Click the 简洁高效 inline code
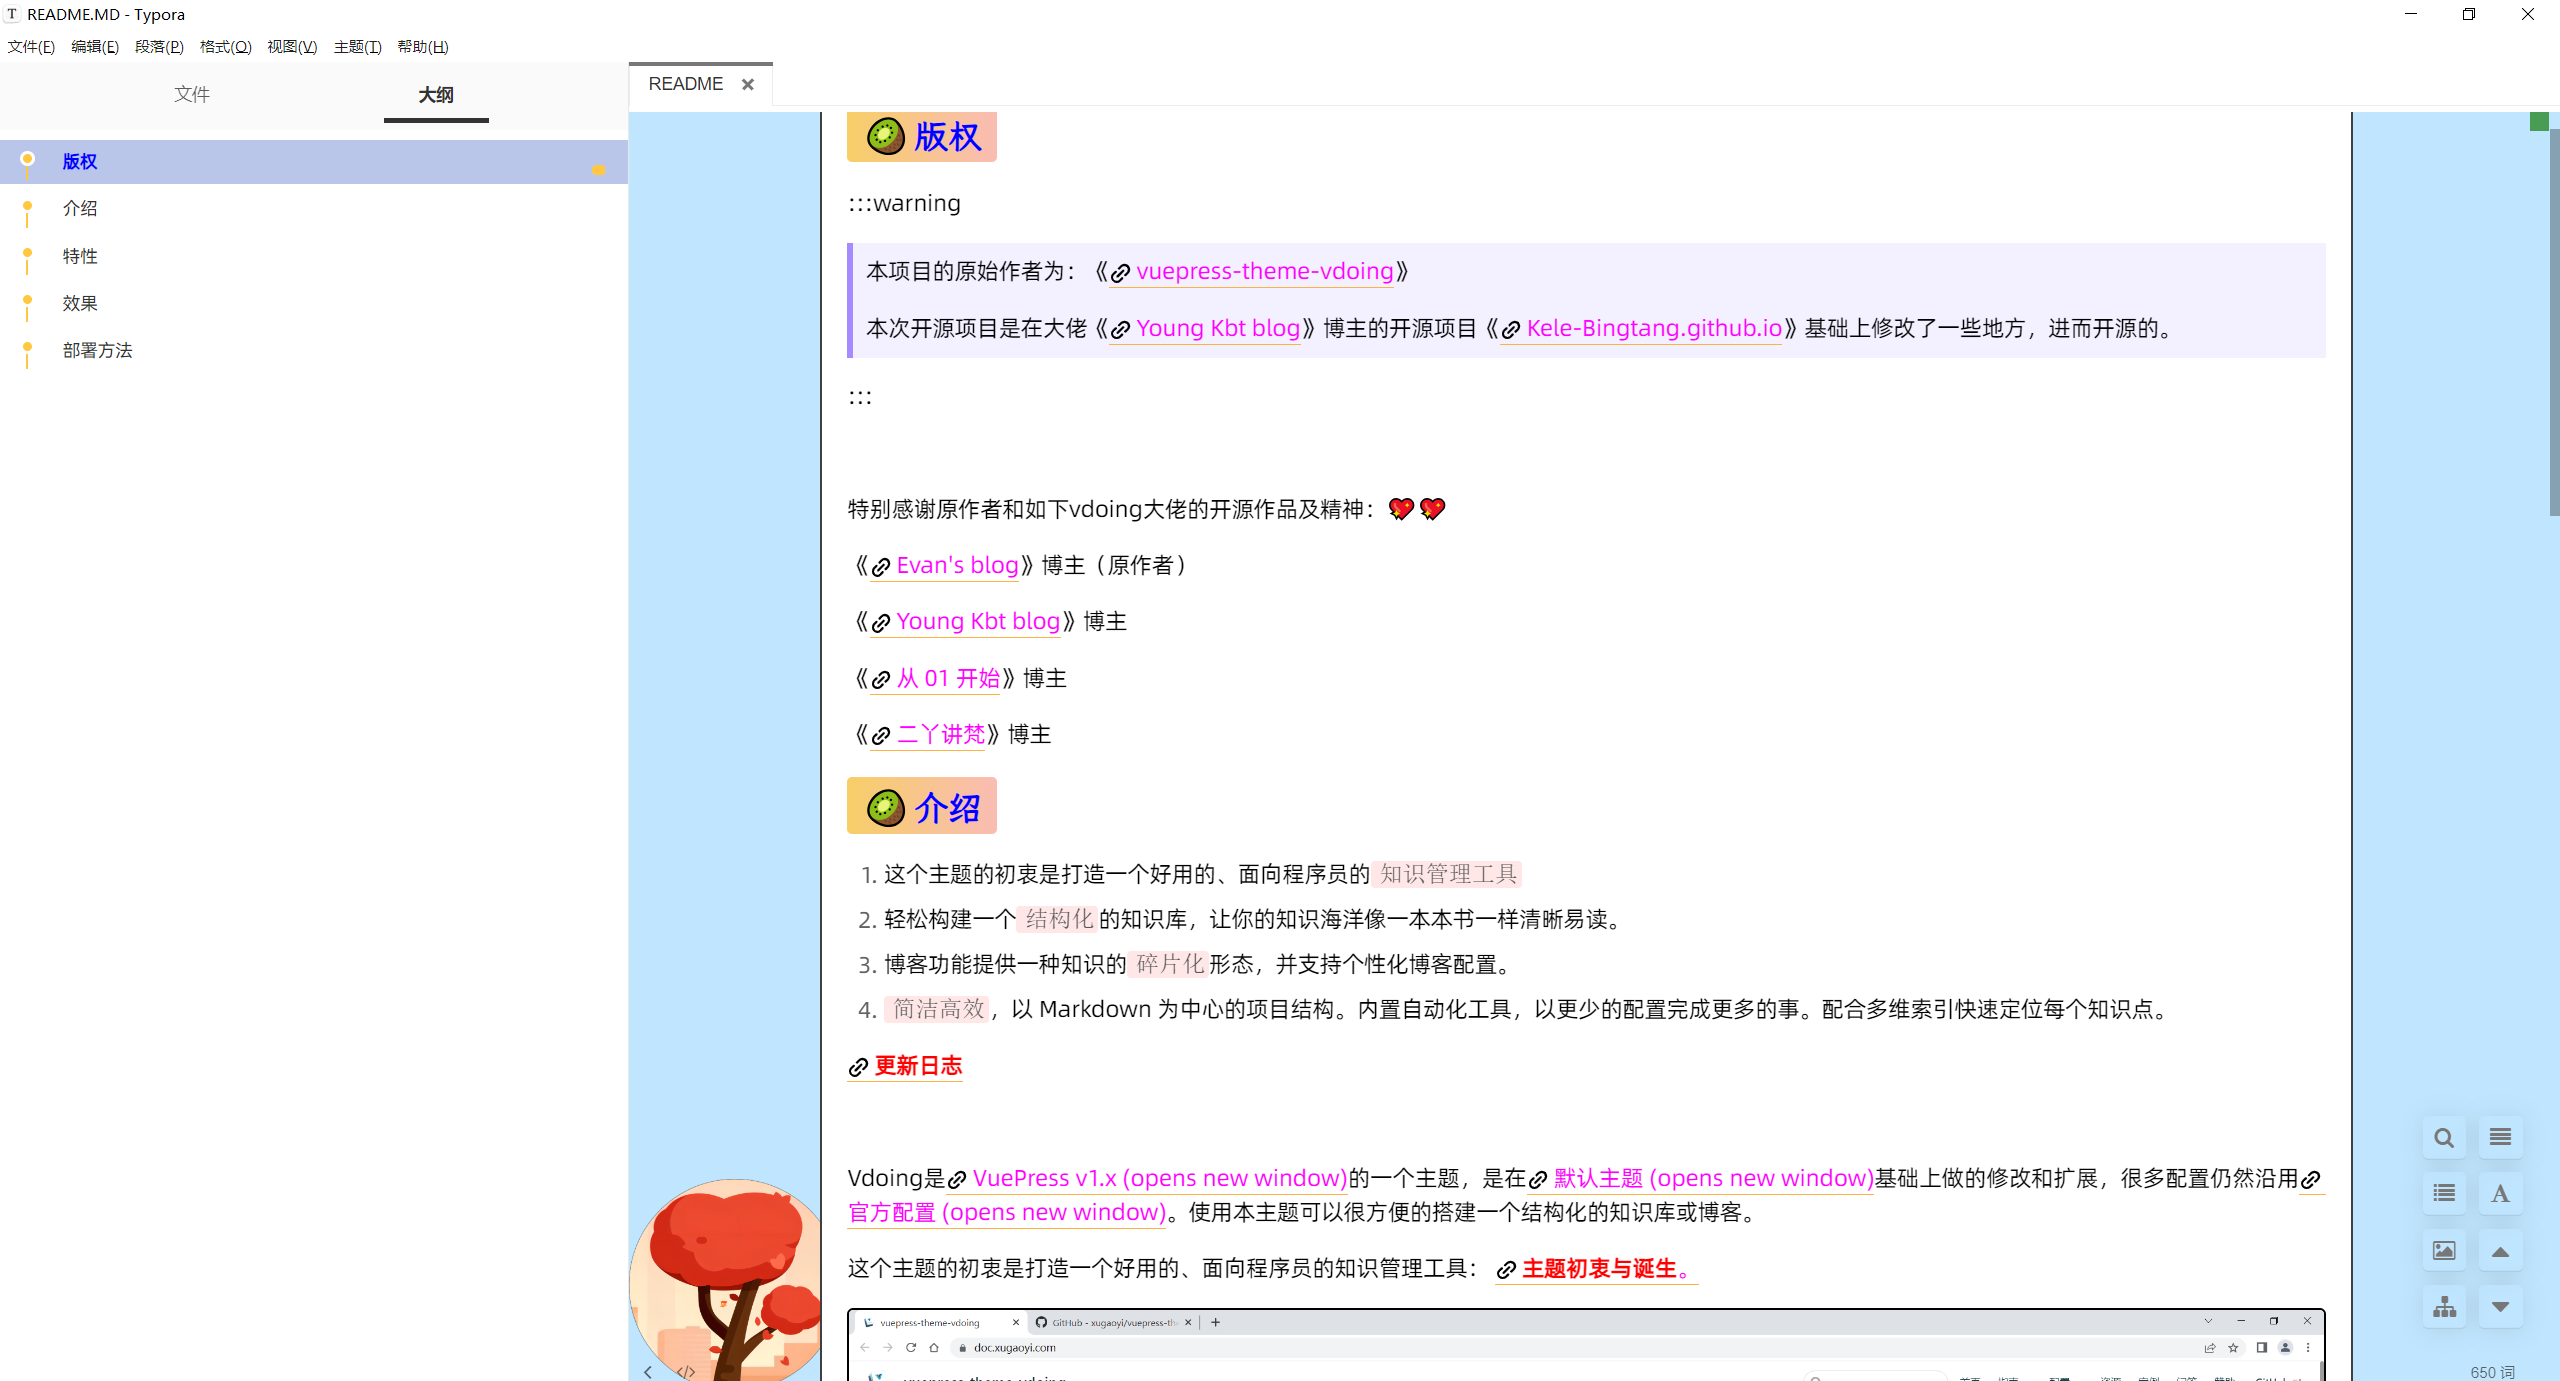The image size is (2560, 1381). coord(938,1009)
